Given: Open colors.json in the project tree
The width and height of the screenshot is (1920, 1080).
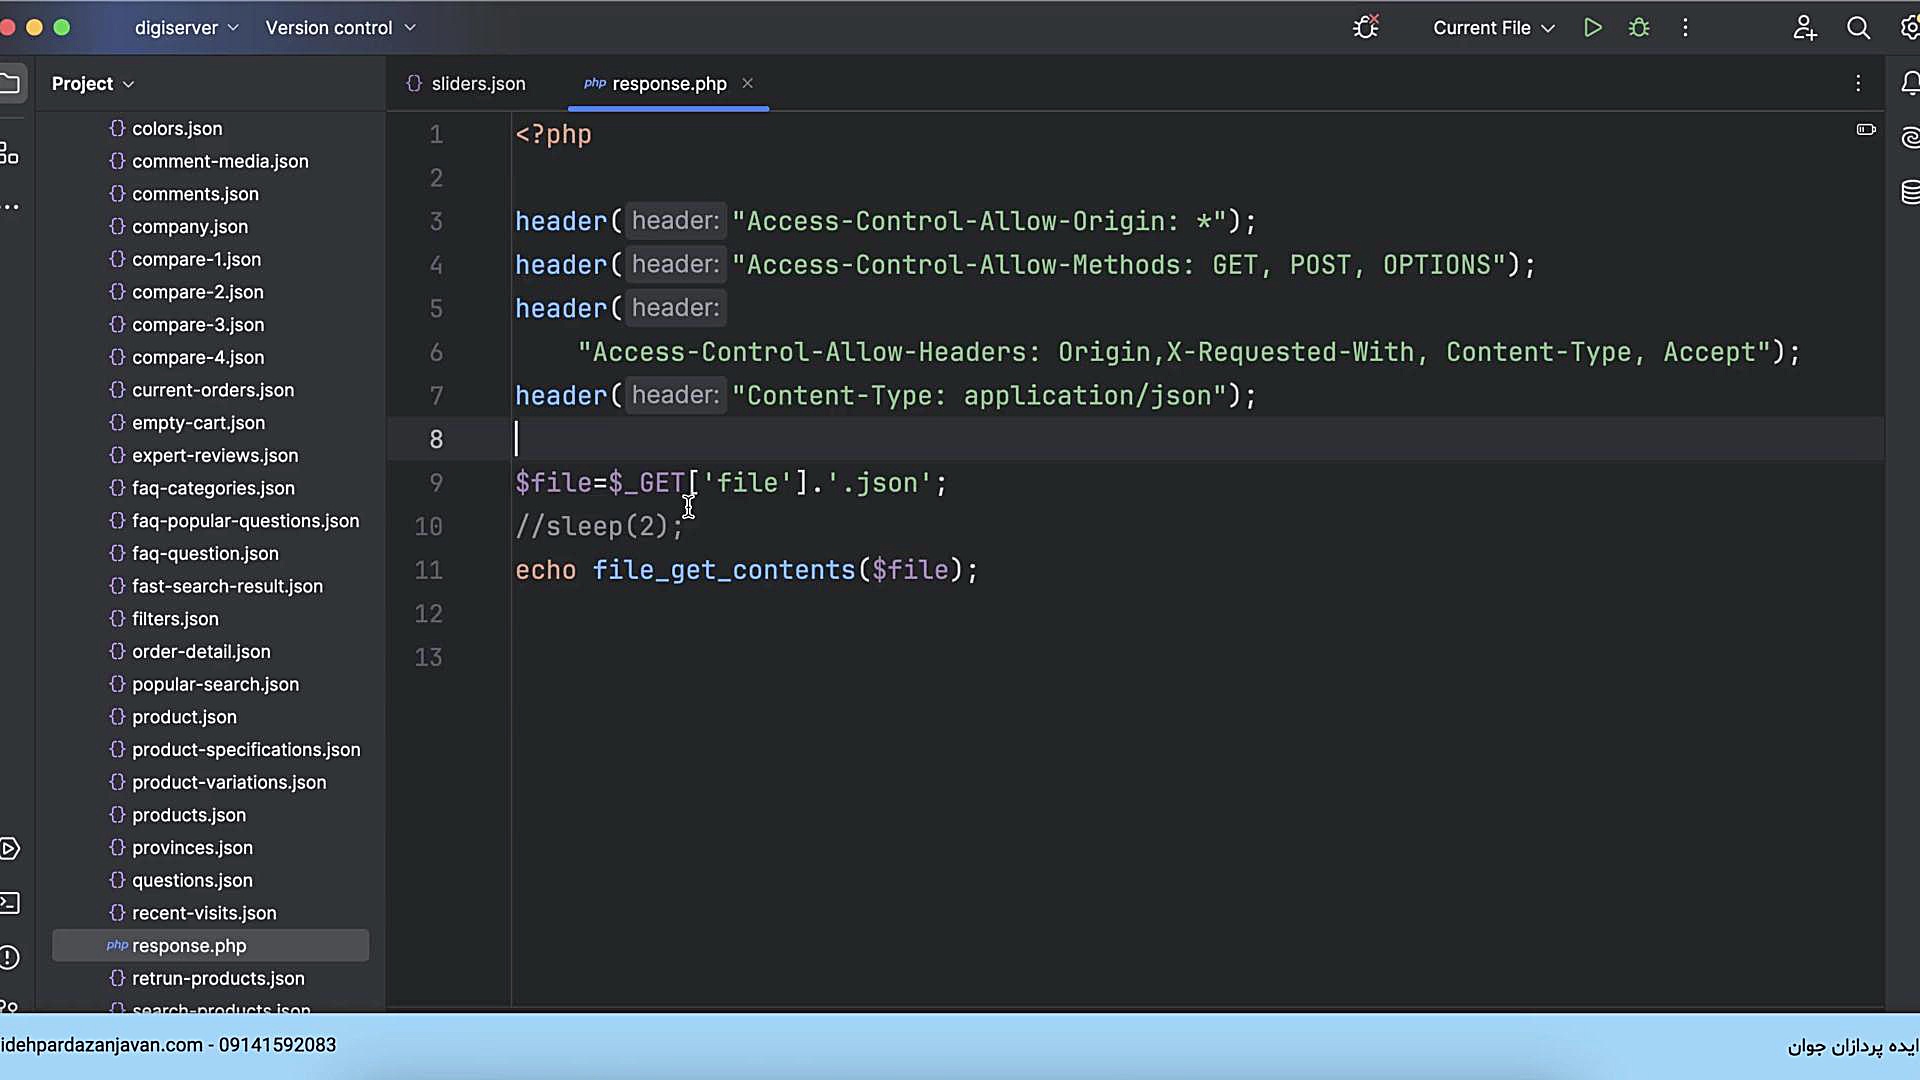Looking at the screenshot, I should click(178, 128).
